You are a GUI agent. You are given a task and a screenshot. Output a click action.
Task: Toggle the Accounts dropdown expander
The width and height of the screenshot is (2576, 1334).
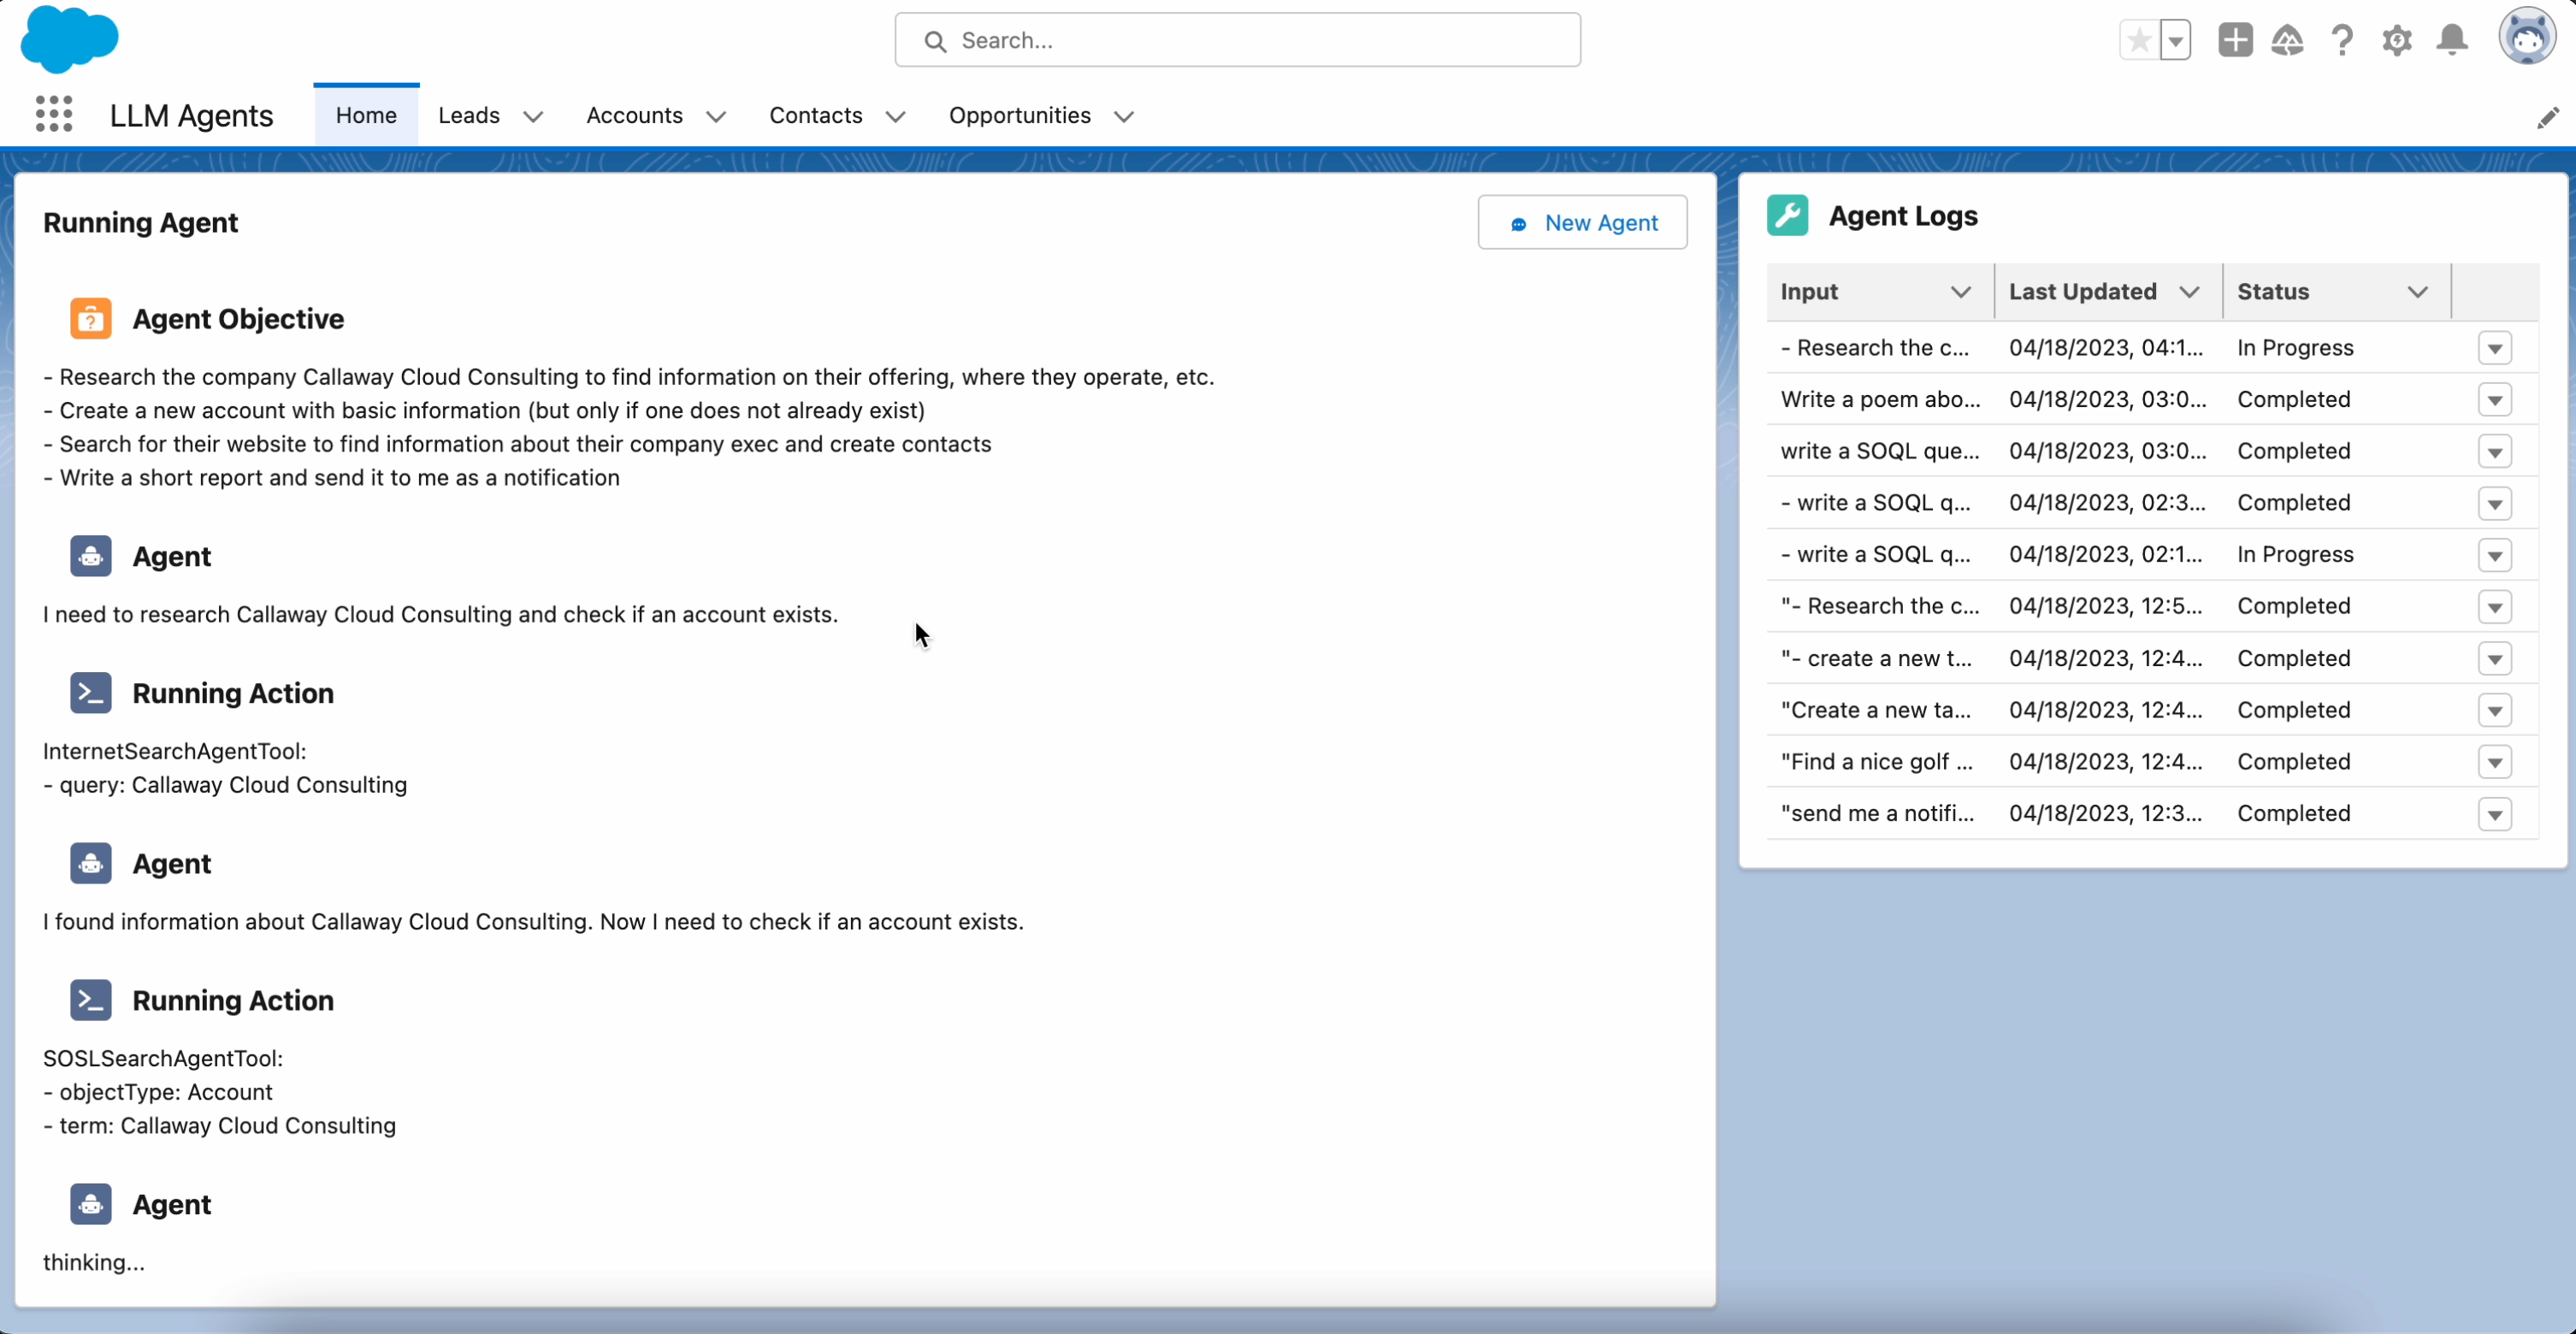coord(717,115)
